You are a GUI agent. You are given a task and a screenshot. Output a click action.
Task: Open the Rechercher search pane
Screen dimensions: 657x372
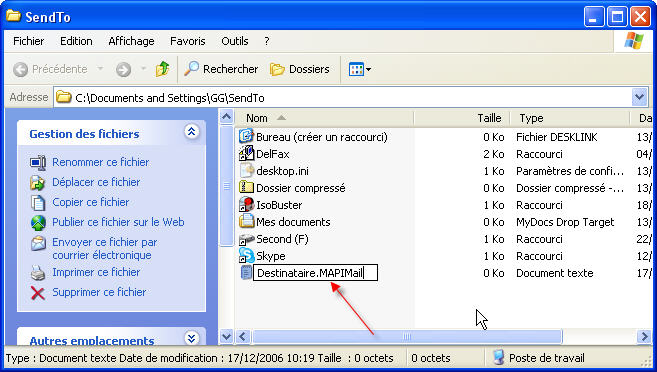(x=221, y=69)
